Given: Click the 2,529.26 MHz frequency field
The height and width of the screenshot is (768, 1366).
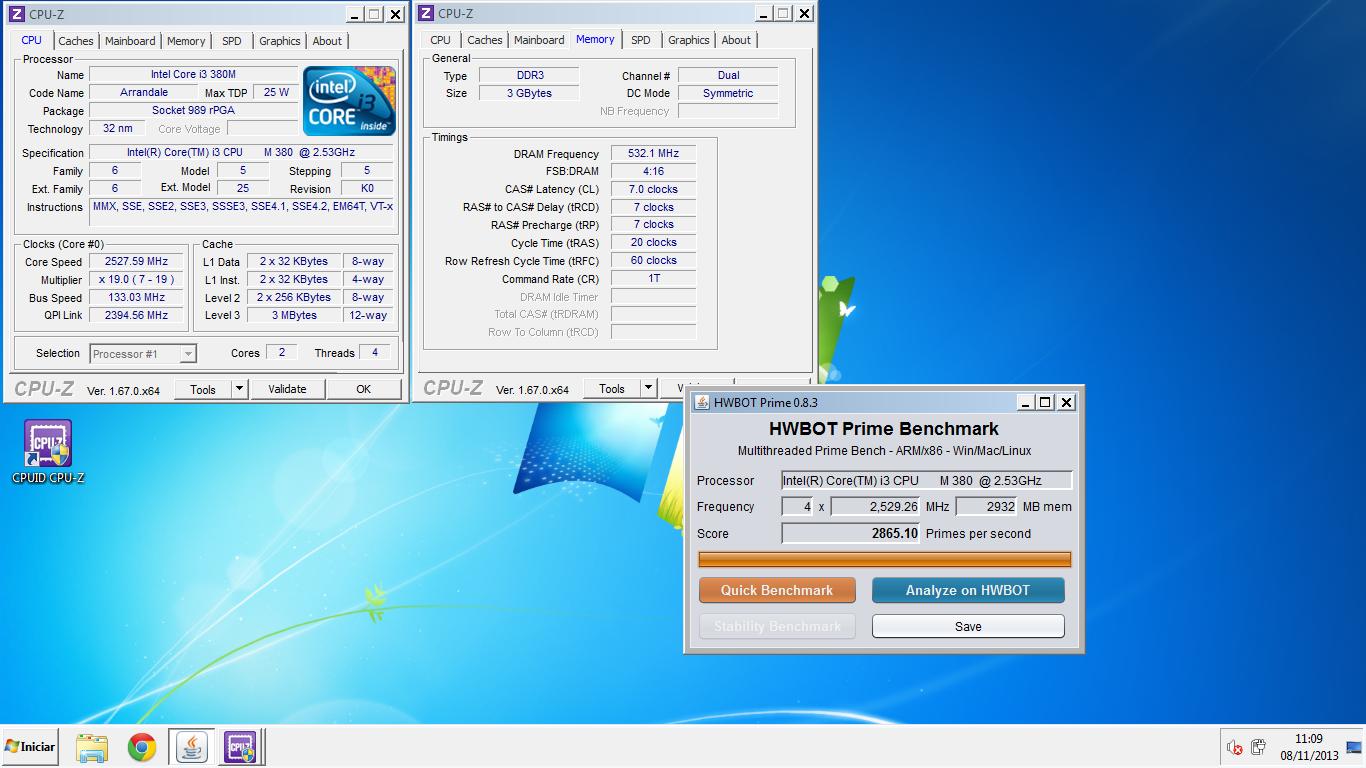Looking at the screenshot, I should (x=875, y=506).
